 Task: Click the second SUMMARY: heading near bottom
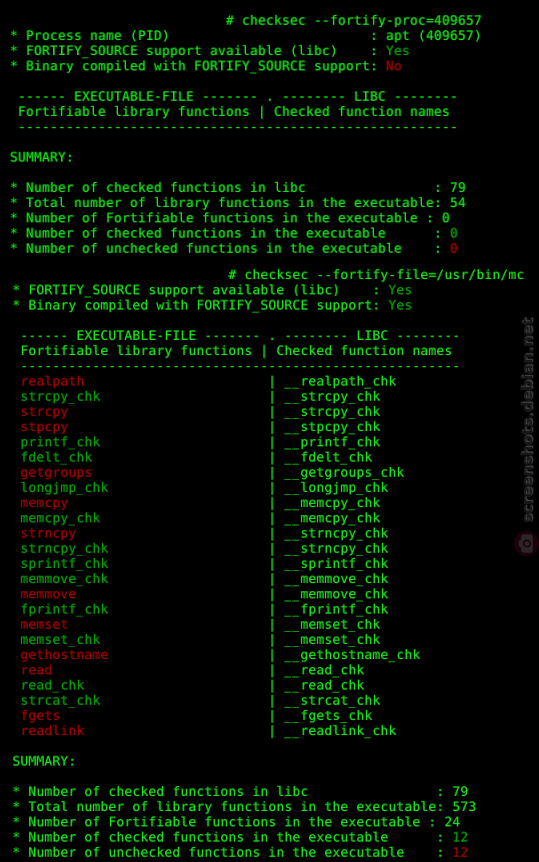pyautogui.click(x=44, y=761)
